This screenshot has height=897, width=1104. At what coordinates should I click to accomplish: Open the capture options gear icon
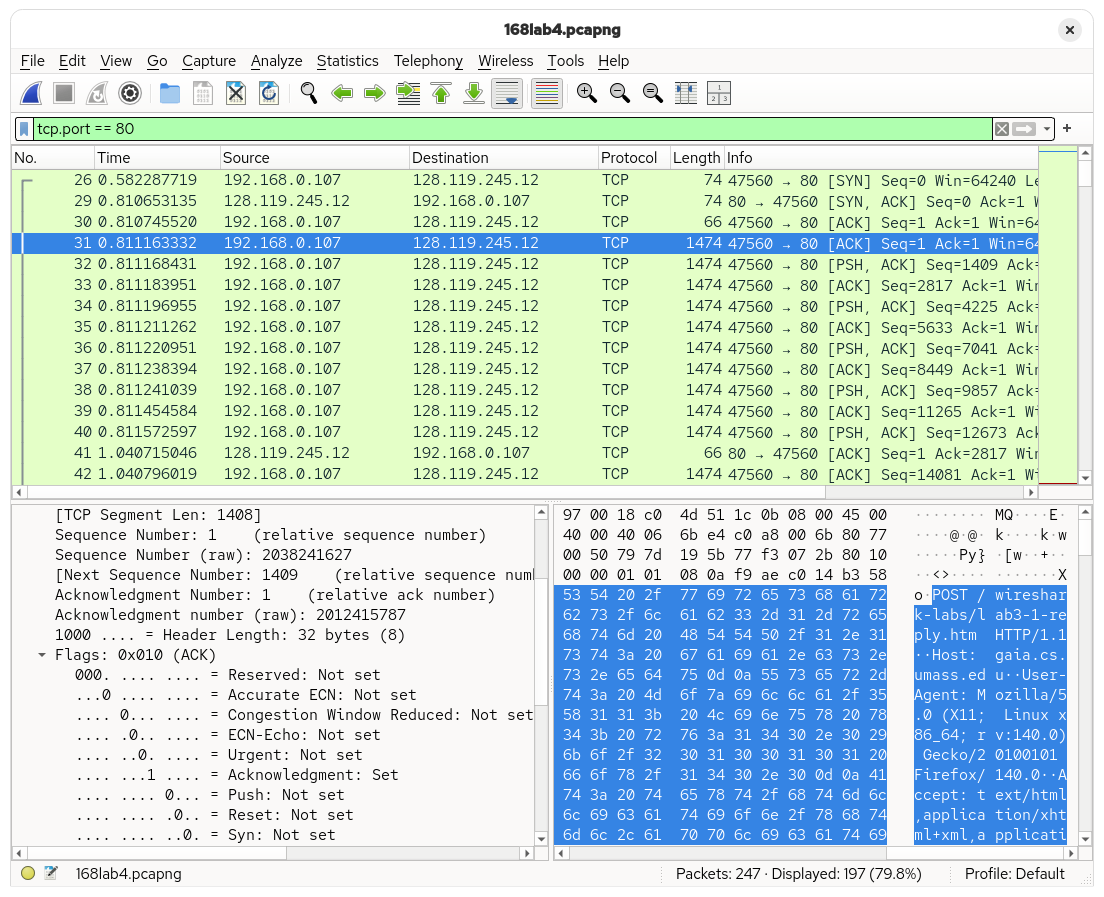point(129,94)
